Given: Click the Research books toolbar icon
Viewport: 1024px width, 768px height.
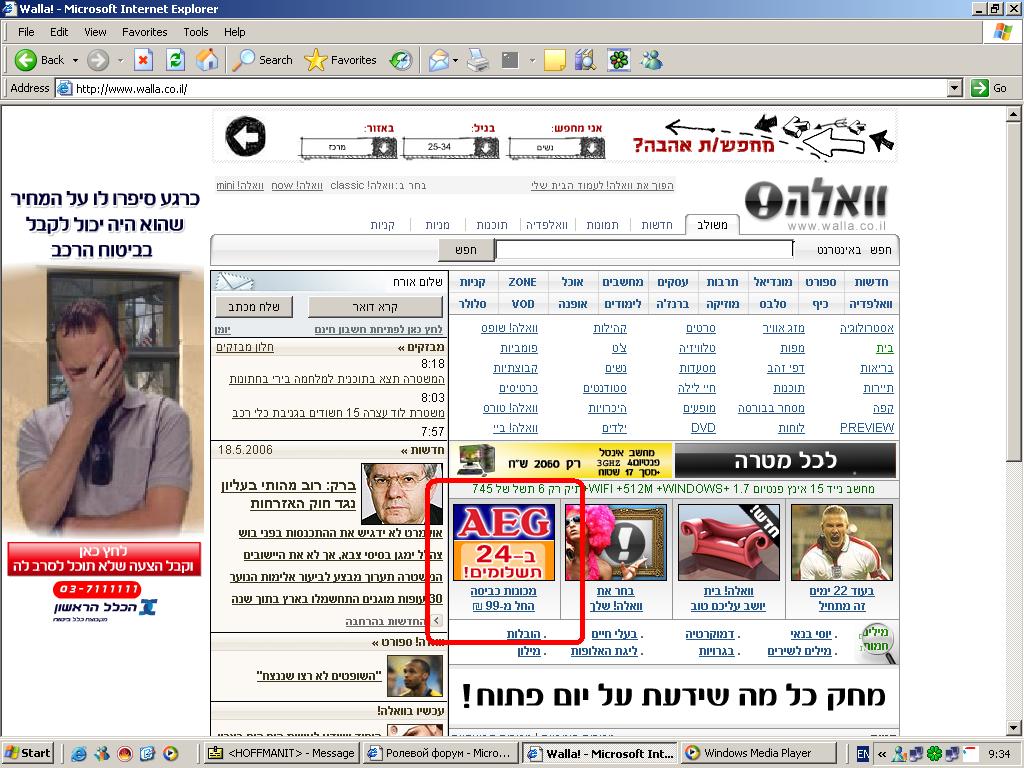Looking at the screenshot, I should pyautogui.click(x=585, y=60).
